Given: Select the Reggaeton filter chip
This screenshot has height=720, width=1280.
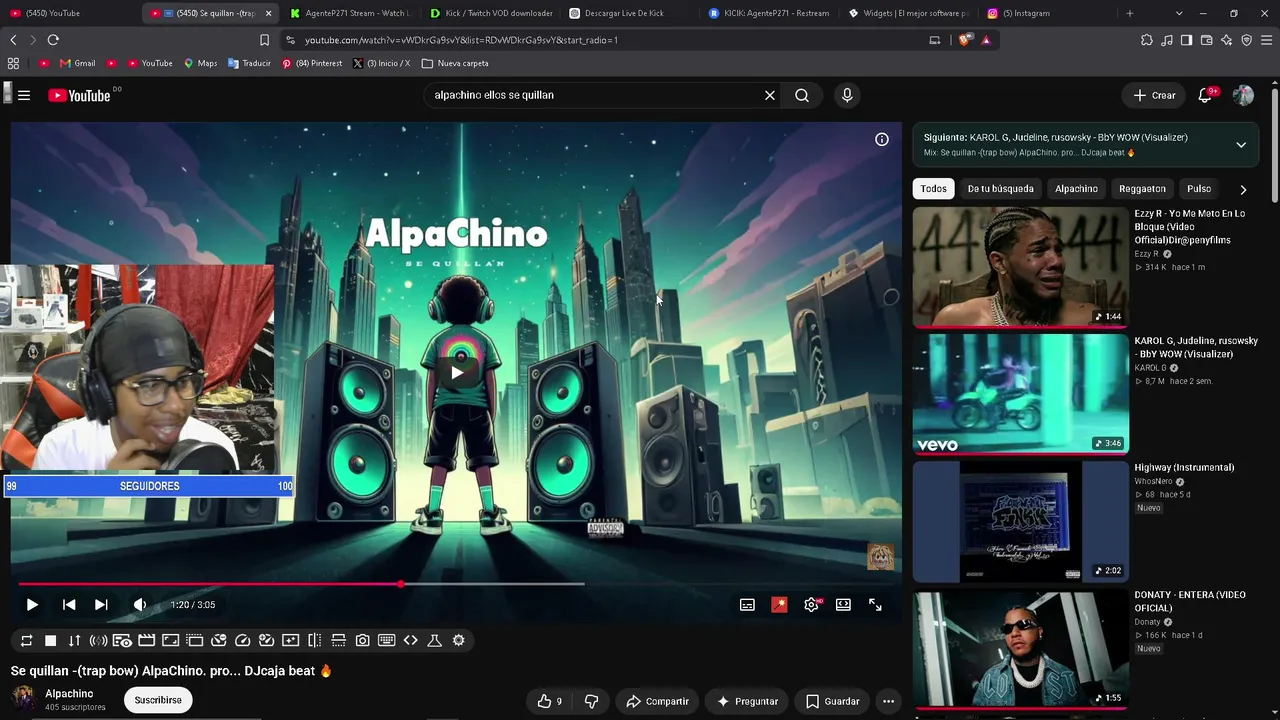Looking at the screenshot, I should 1142,189.
